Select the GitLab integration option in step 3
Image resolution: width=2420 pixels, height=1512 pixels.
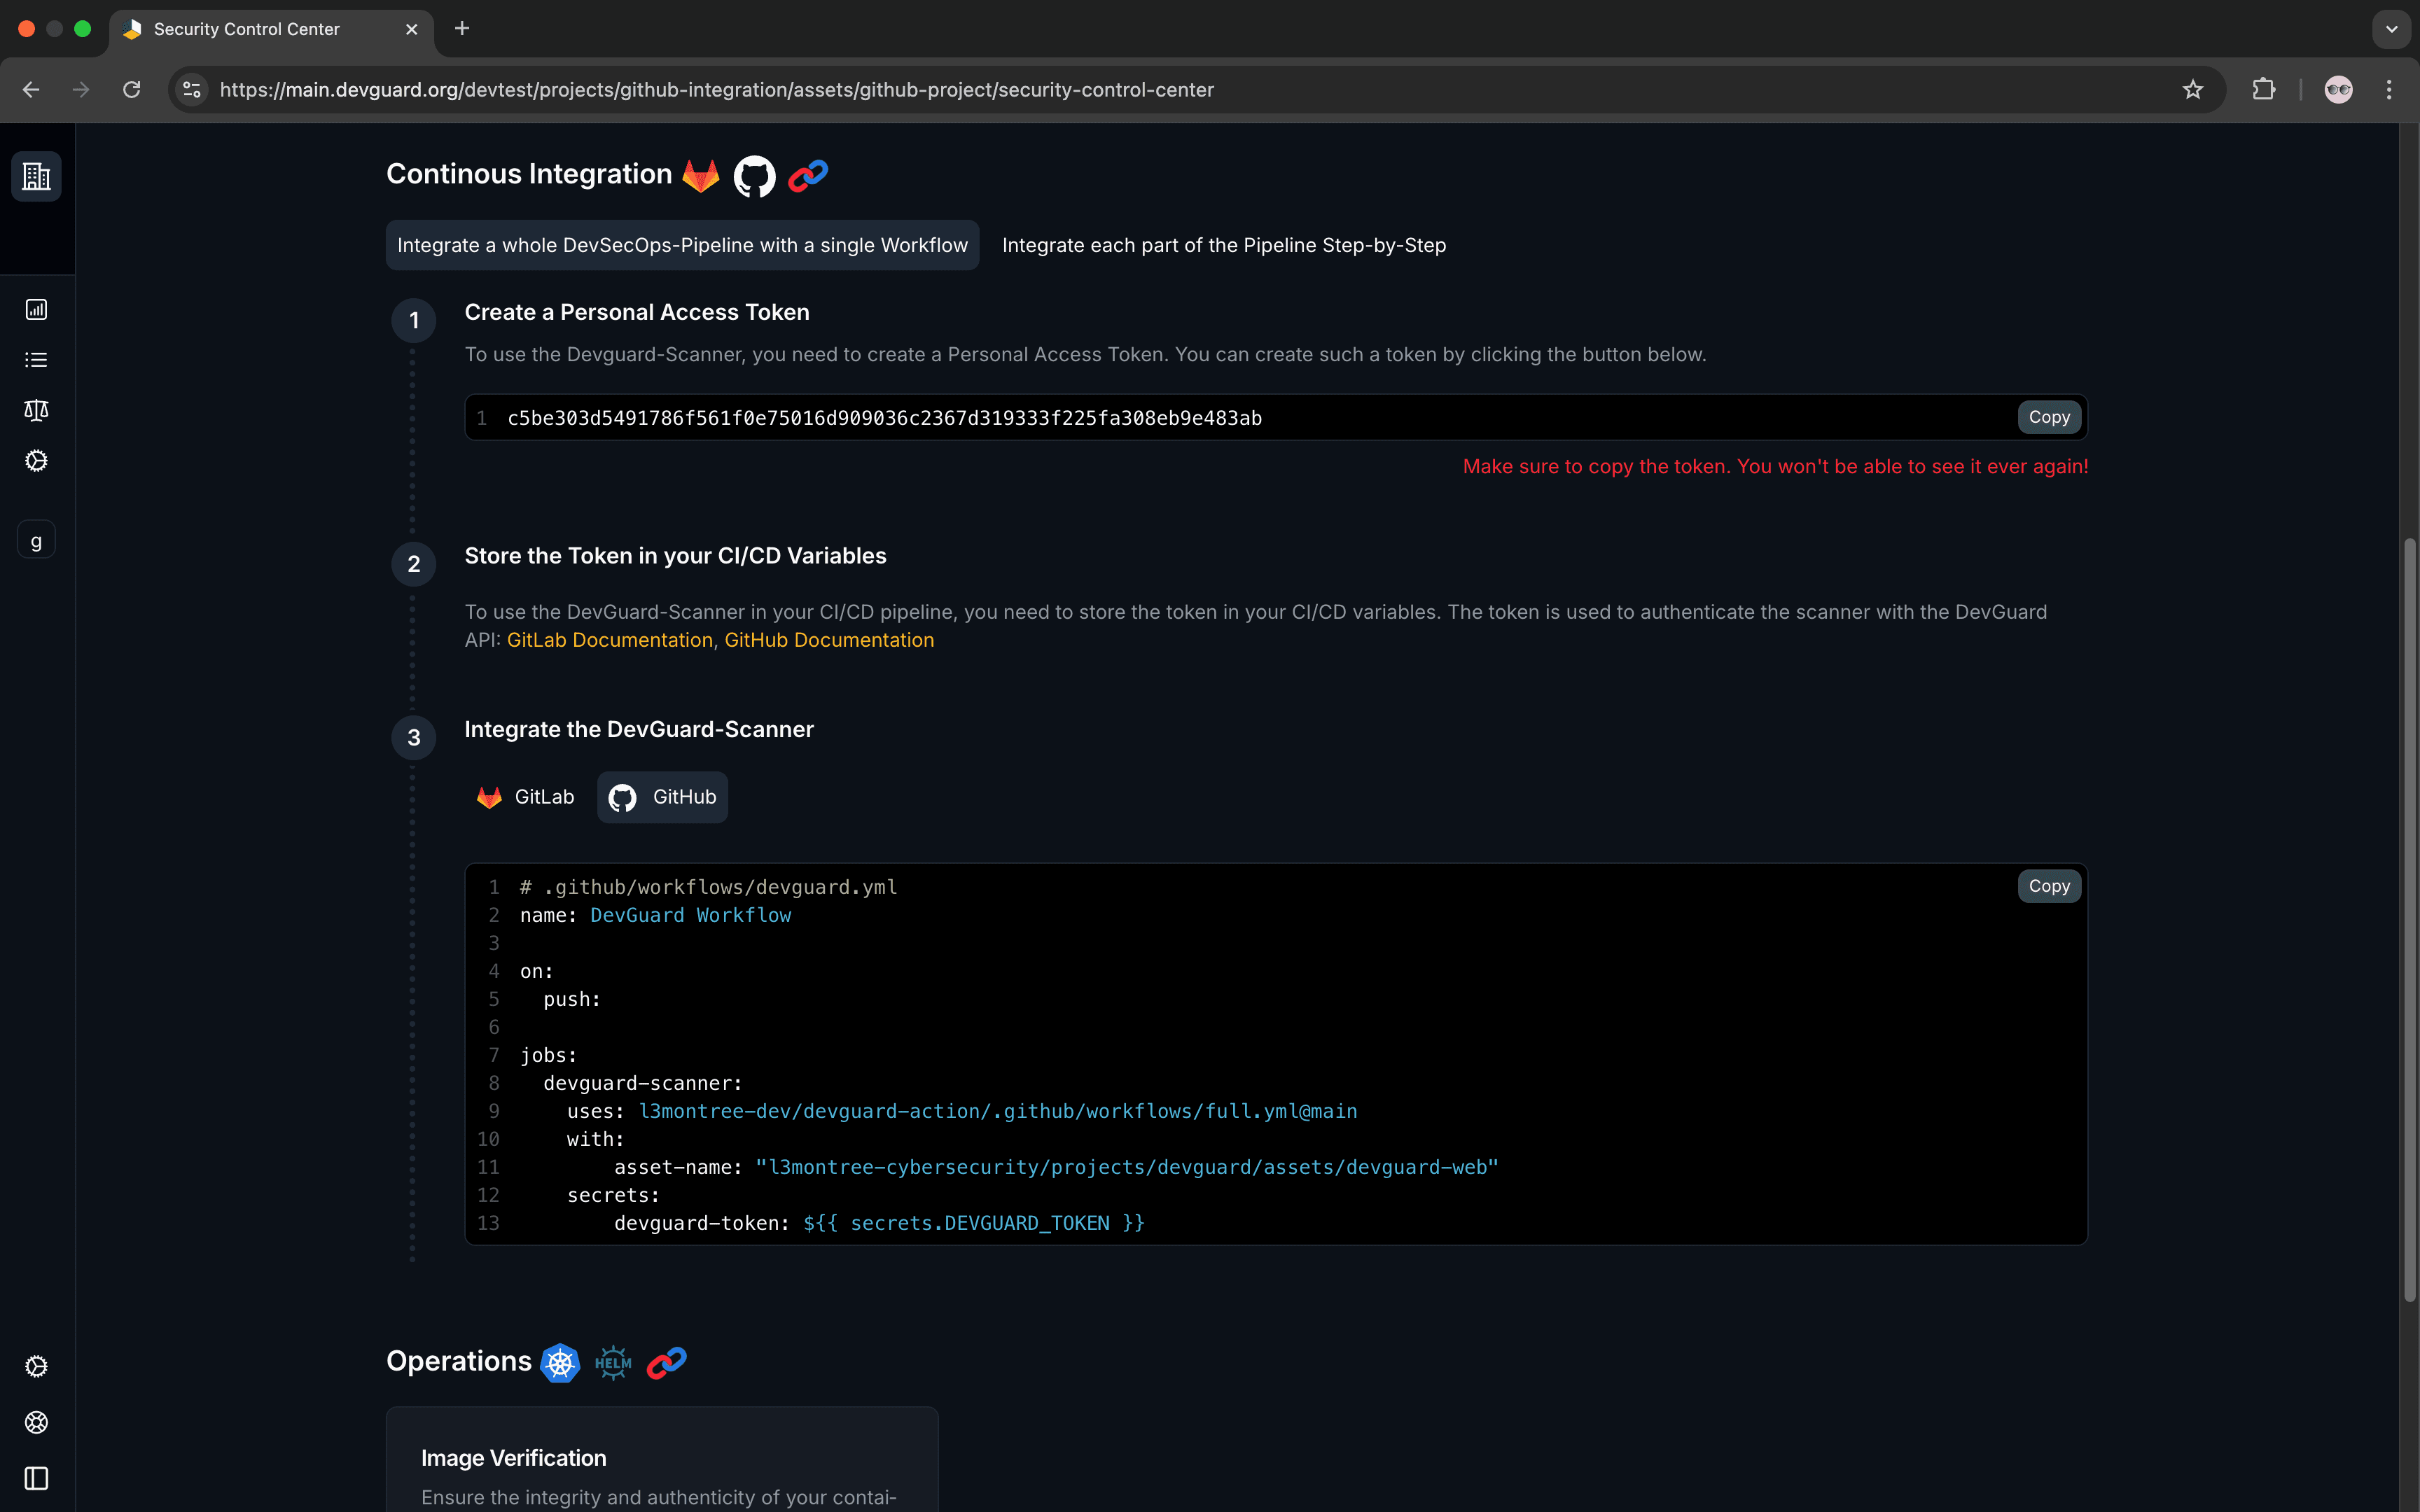pos(524,796)
